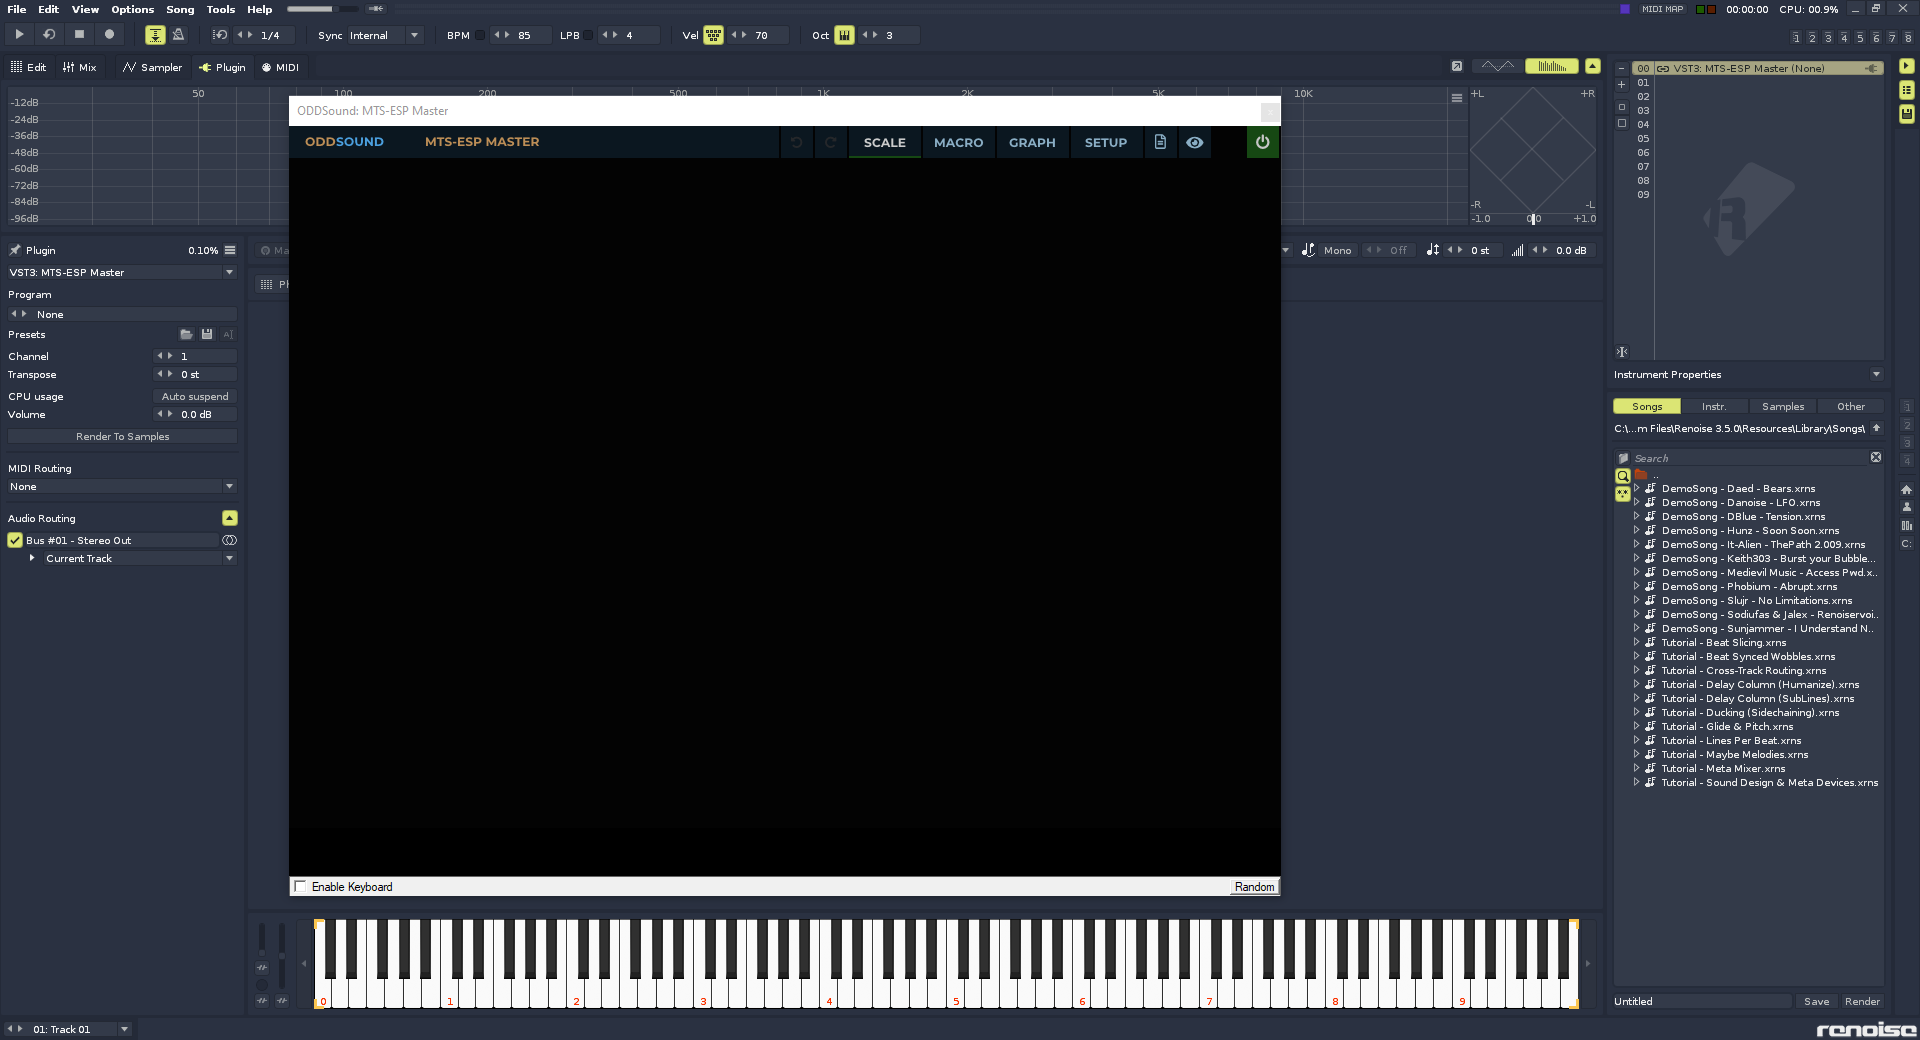Open SETUP in MTS-ESP Master plugin

click(x=1105, y=142)
